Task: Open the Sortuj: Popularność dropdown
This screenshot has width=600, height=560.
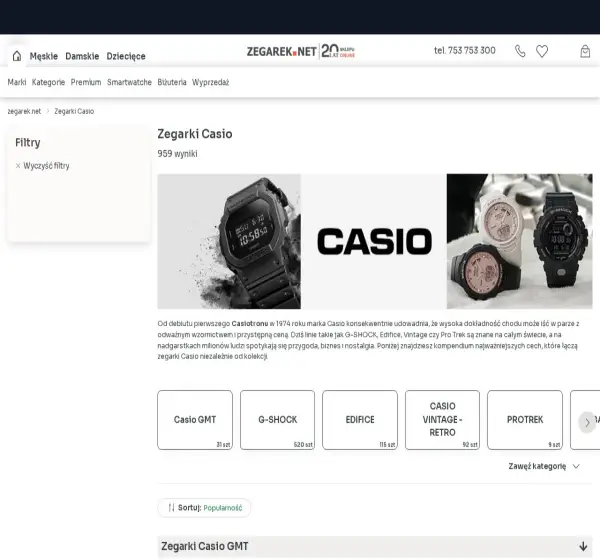Action: pos(204,508)
